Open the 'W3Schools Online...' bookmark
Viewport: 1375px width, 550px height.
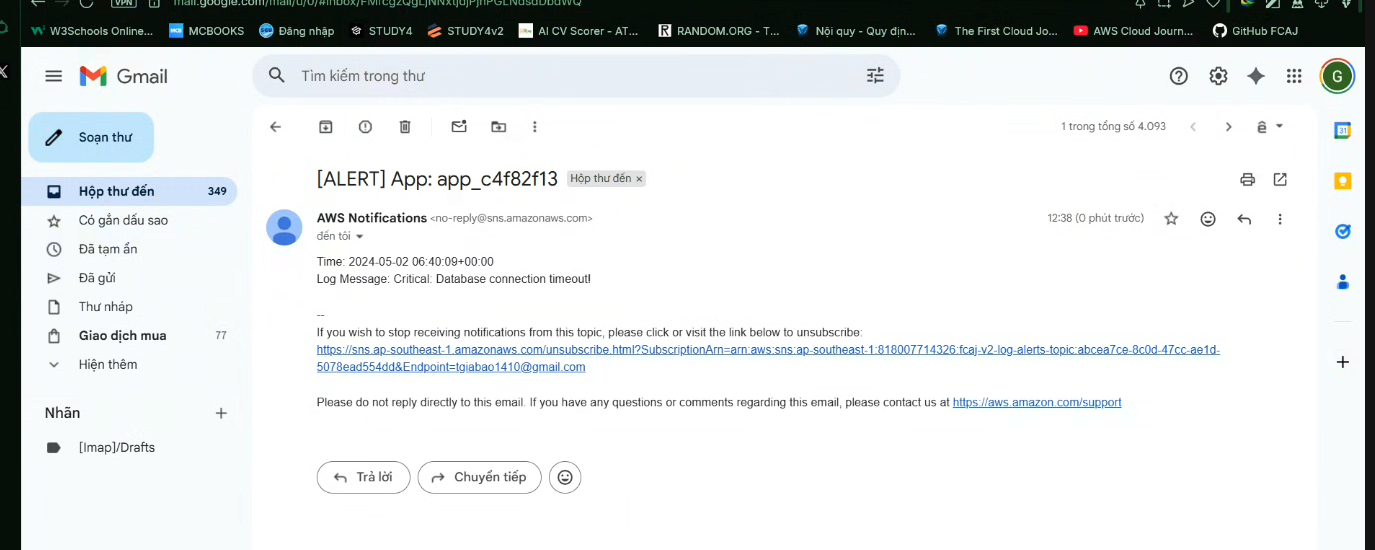(91, 31)
